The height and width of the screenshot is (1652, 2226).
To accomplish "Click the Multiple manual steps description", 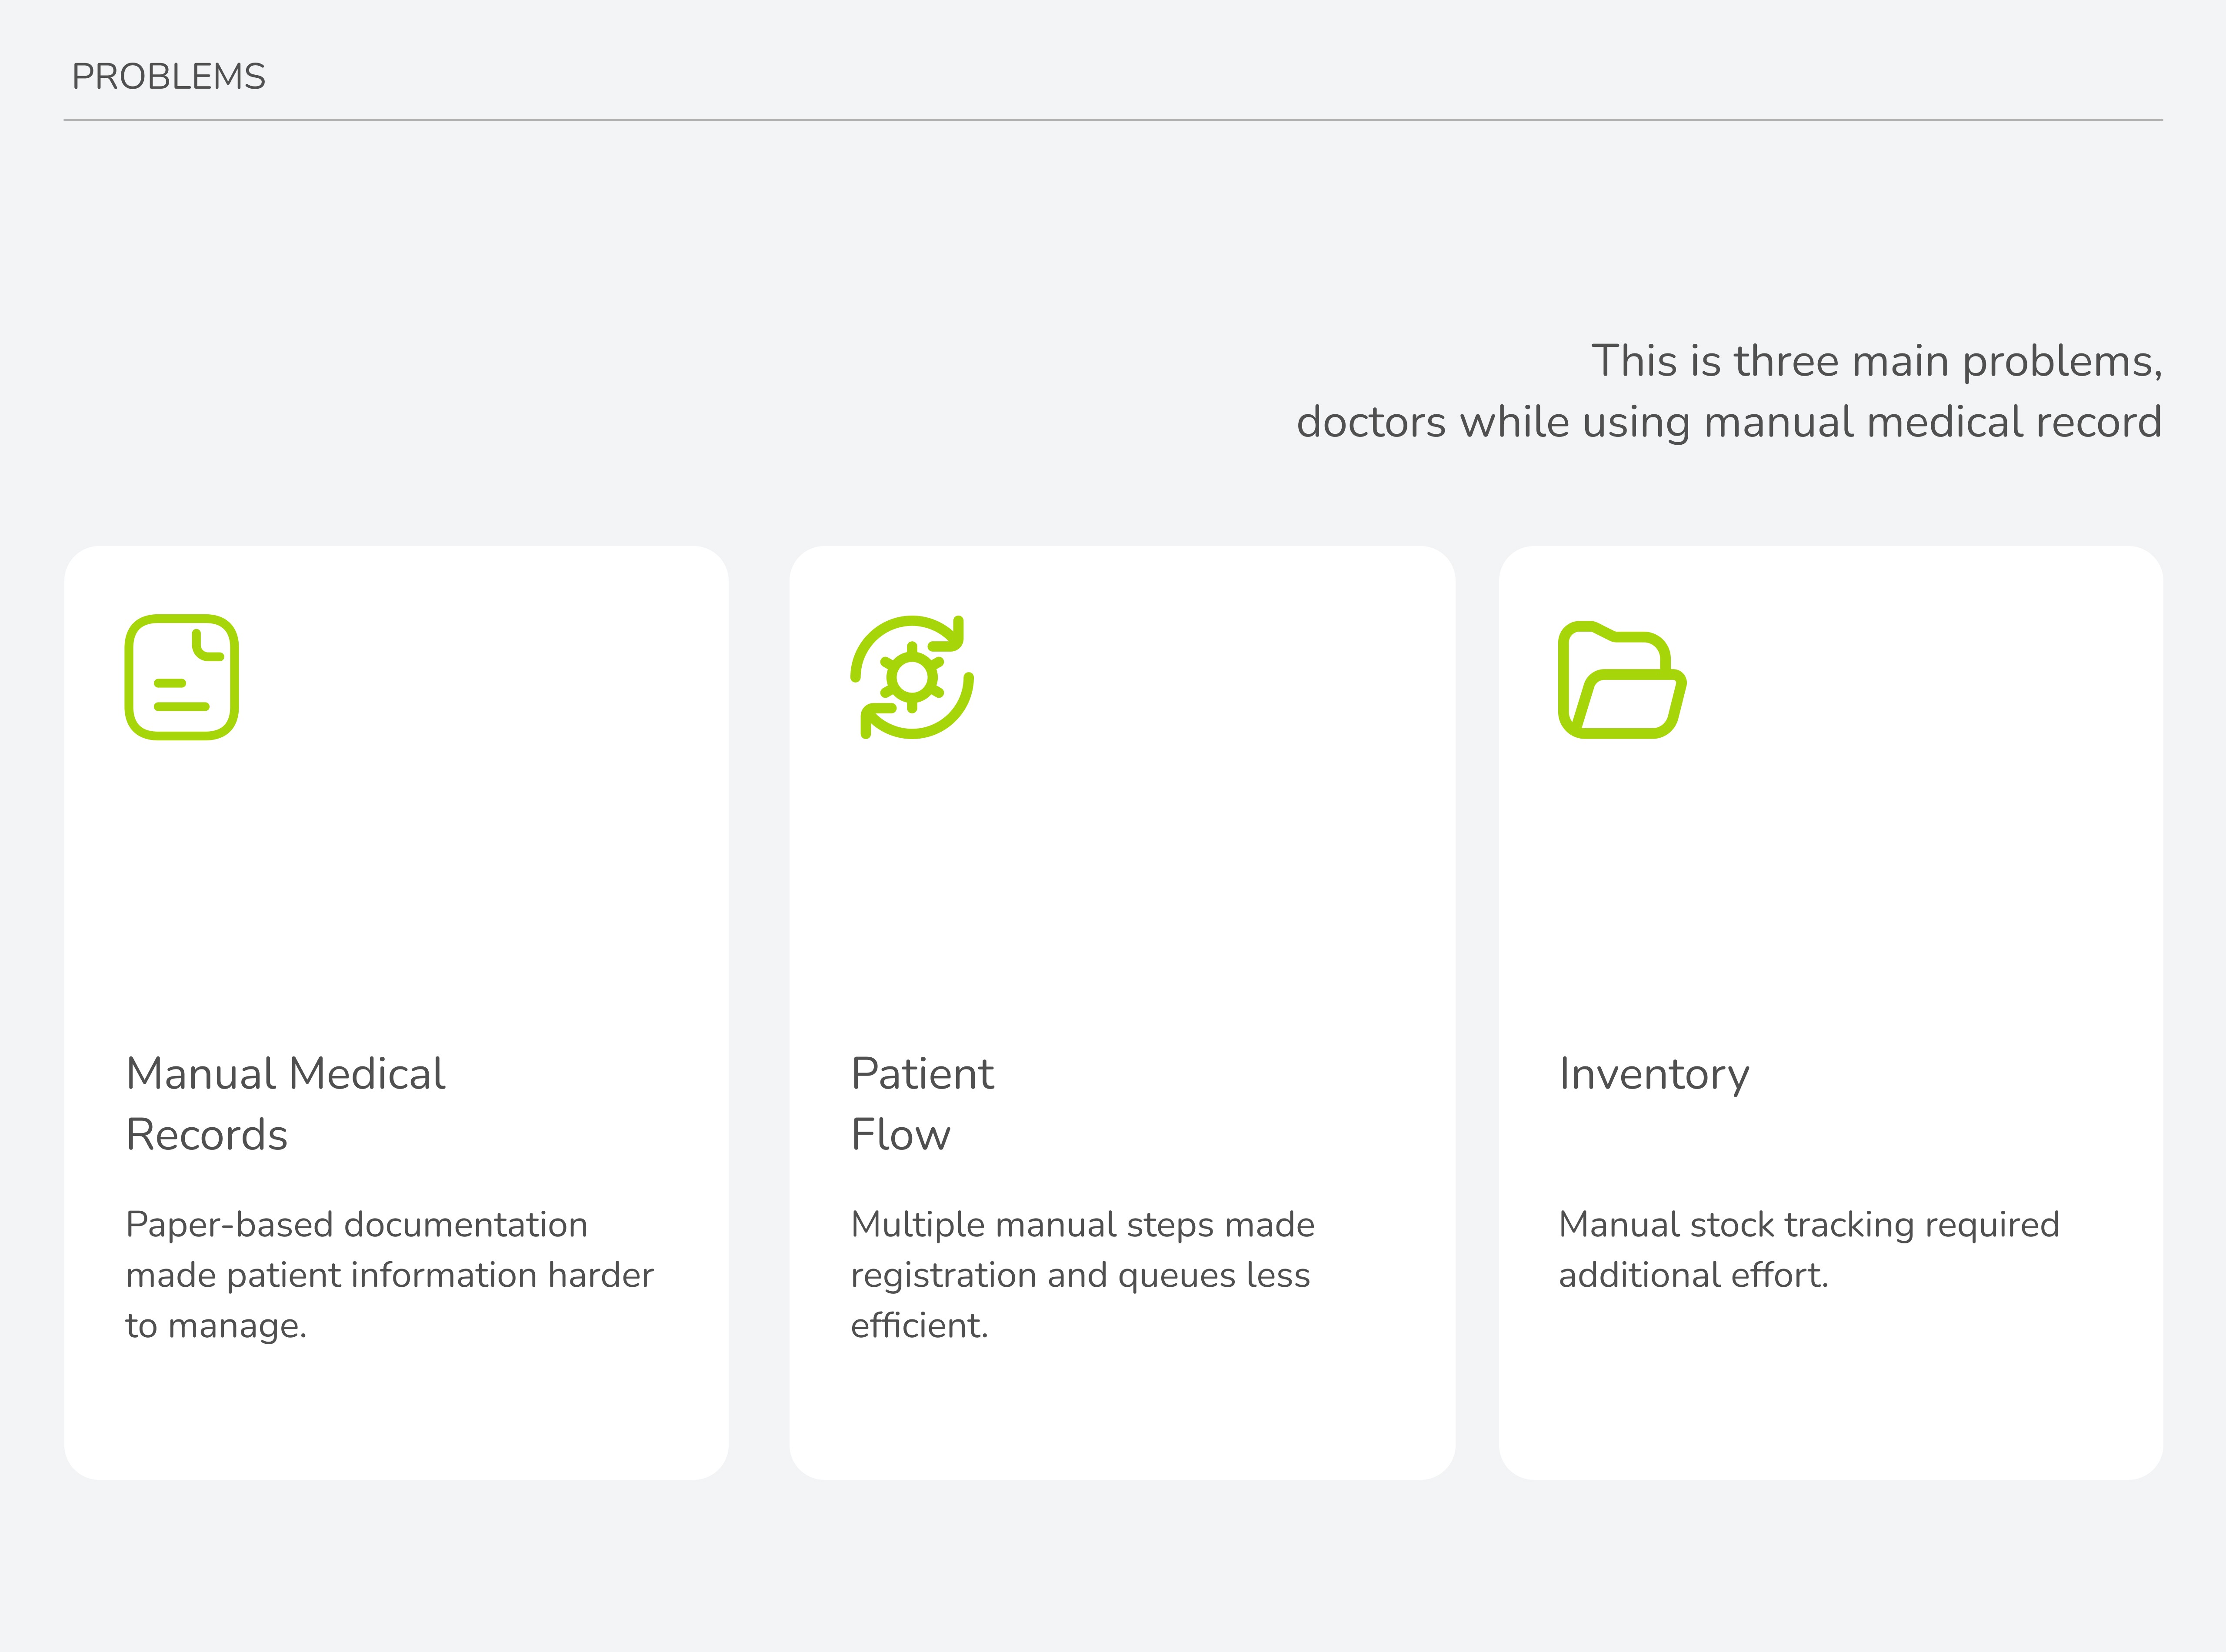I will tap(1083, 1275).
